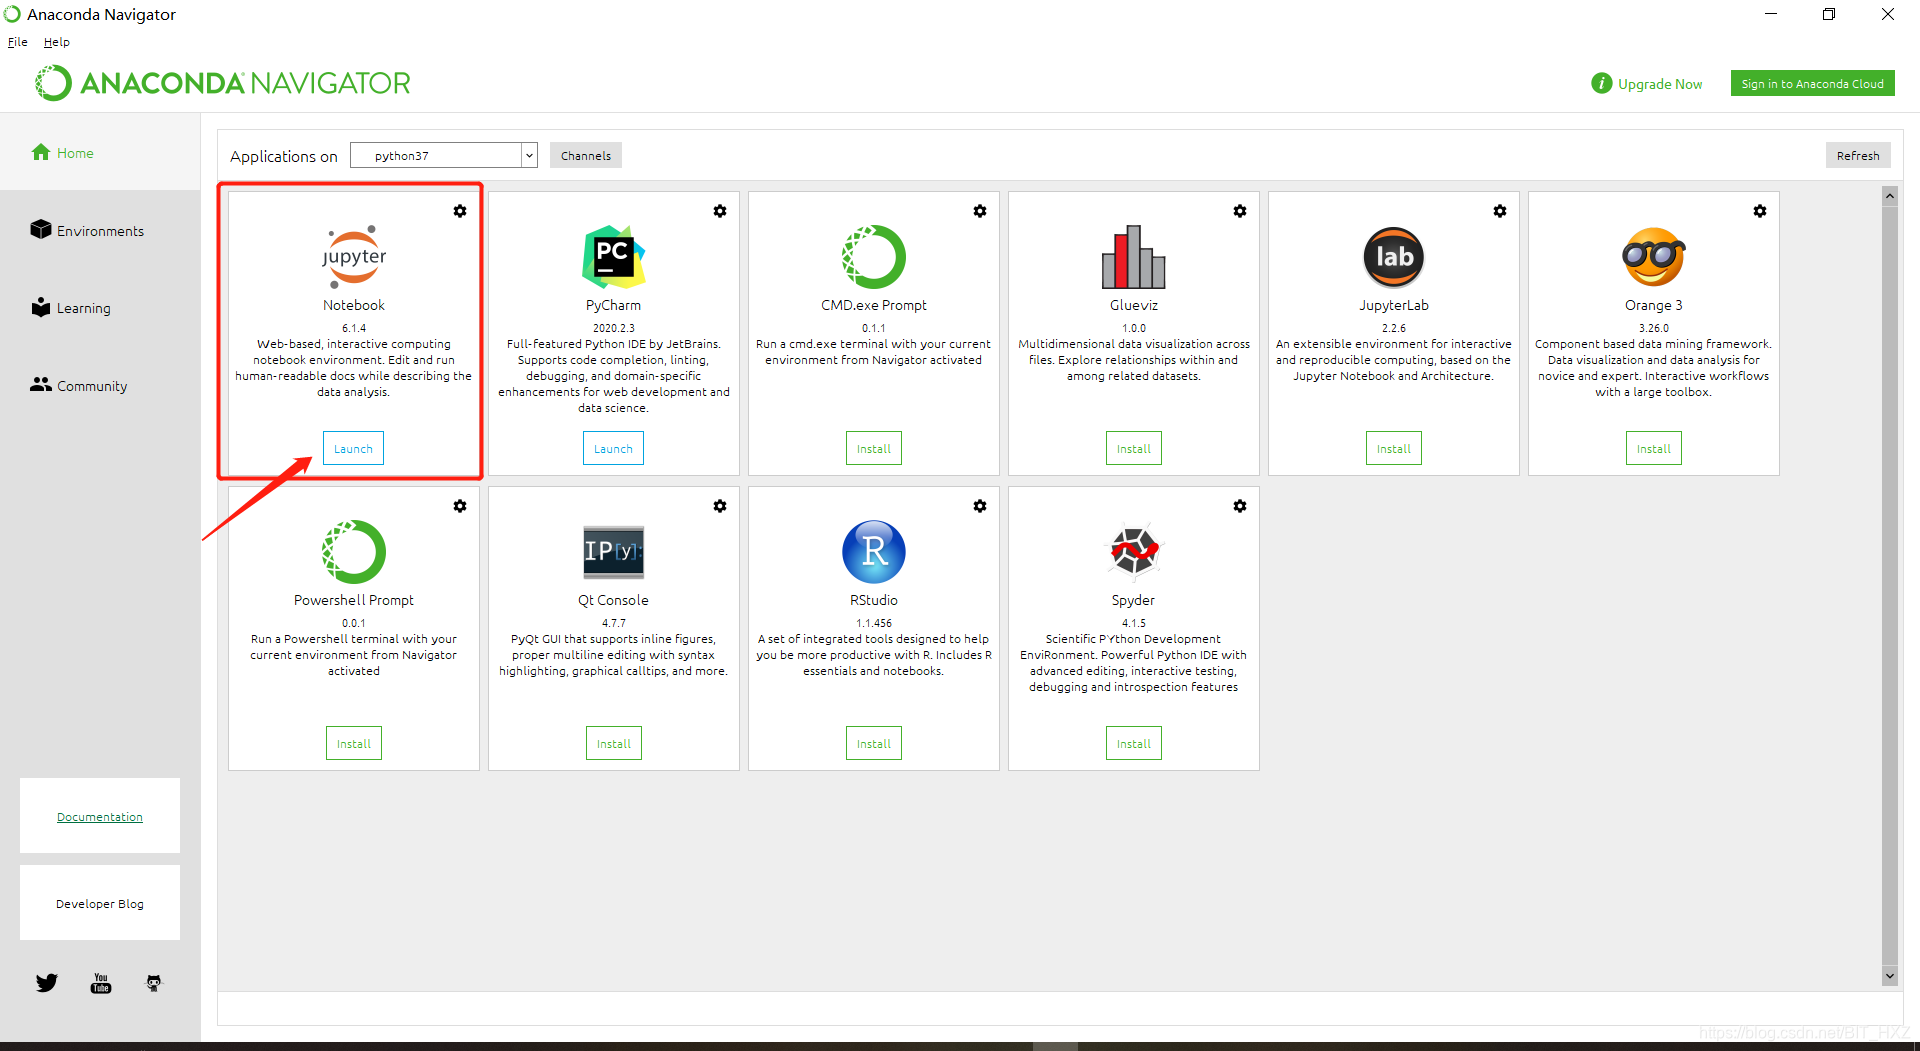Open Anaconda Twitter page icon
The height and width of the screenshot is (1051, 1920).
[47, 983]
